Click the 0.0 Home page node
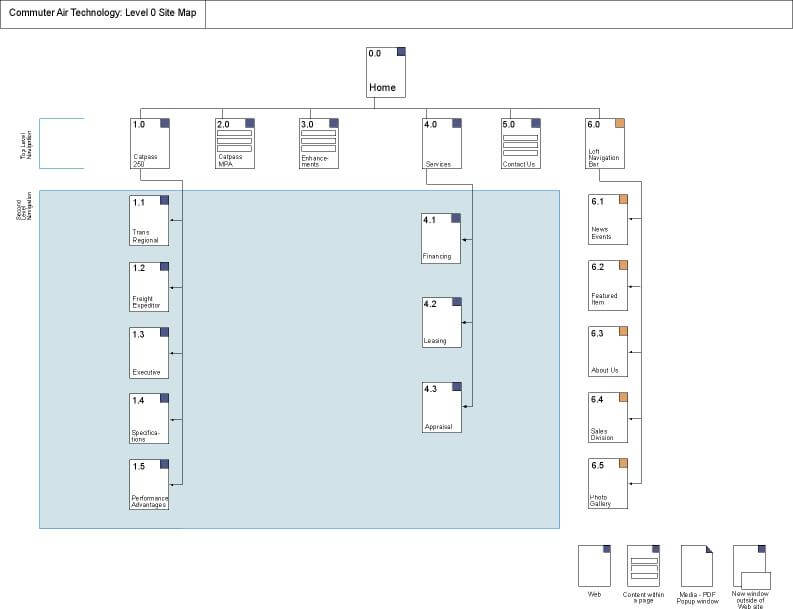 (386, 72)
